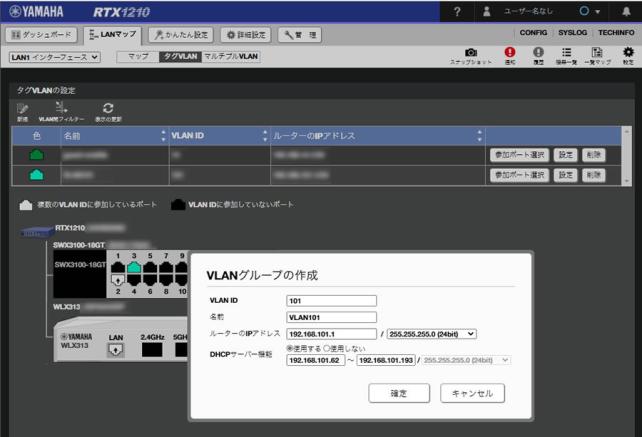Click 削除 in the teal VLAN row
Viewport: 642px width, 437px height.
[594, 175]
